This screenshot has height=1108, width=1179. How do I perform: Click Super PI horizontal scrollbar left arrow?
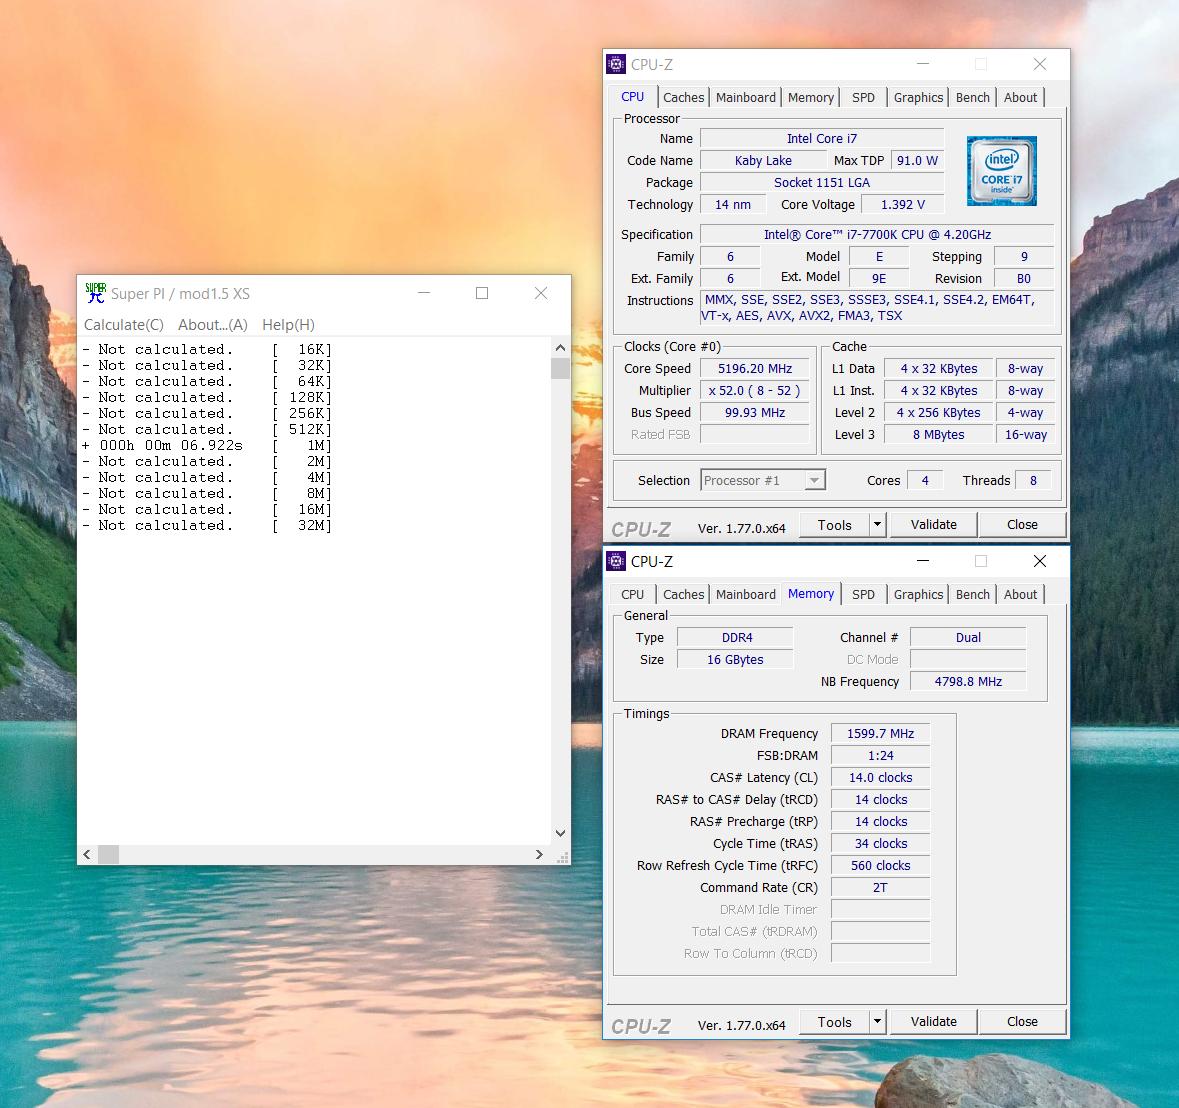87,854
